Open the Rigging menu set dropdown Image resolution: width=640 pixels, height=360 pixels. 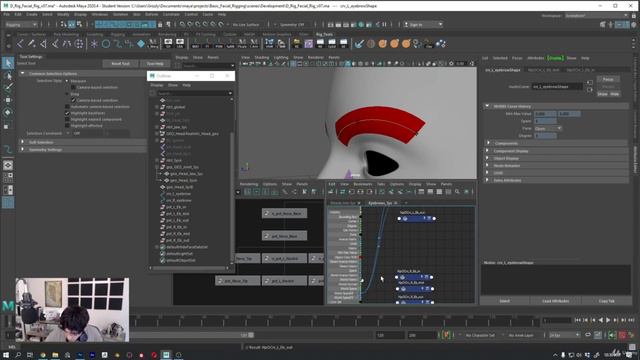tap(21, 24)
